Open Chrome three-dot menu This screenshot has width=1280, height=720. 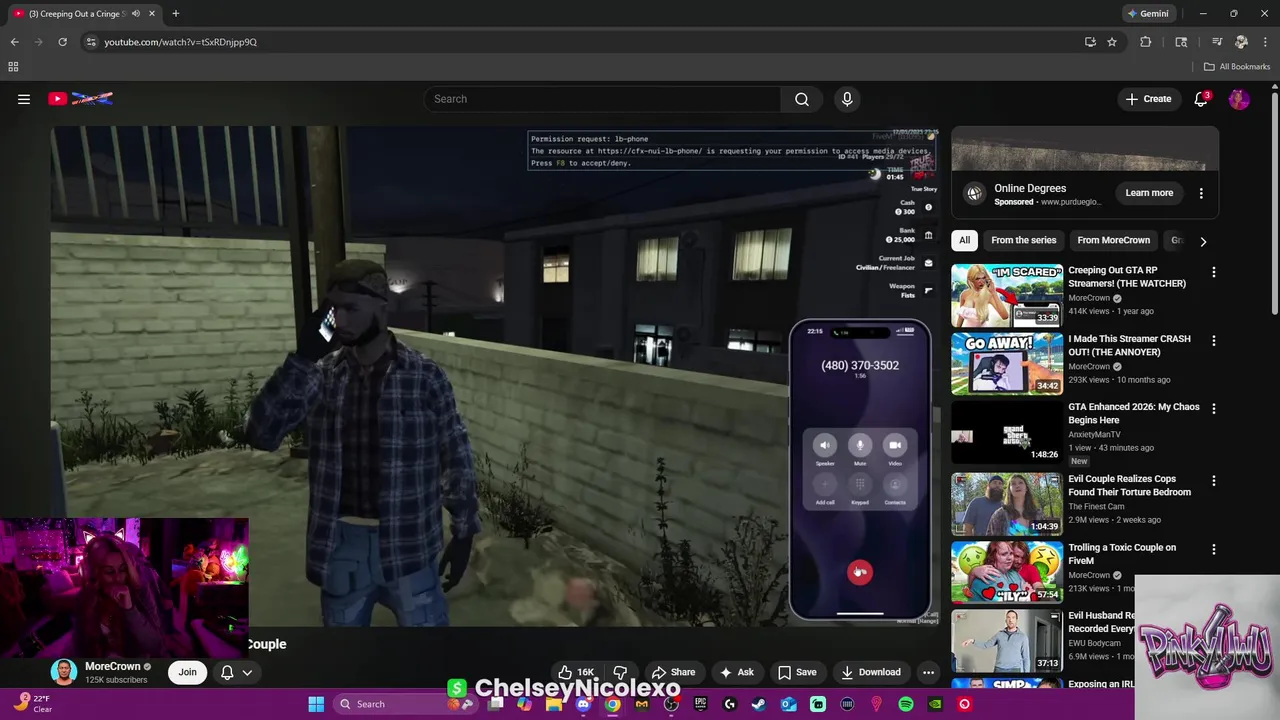click(x=1265, y=42)
